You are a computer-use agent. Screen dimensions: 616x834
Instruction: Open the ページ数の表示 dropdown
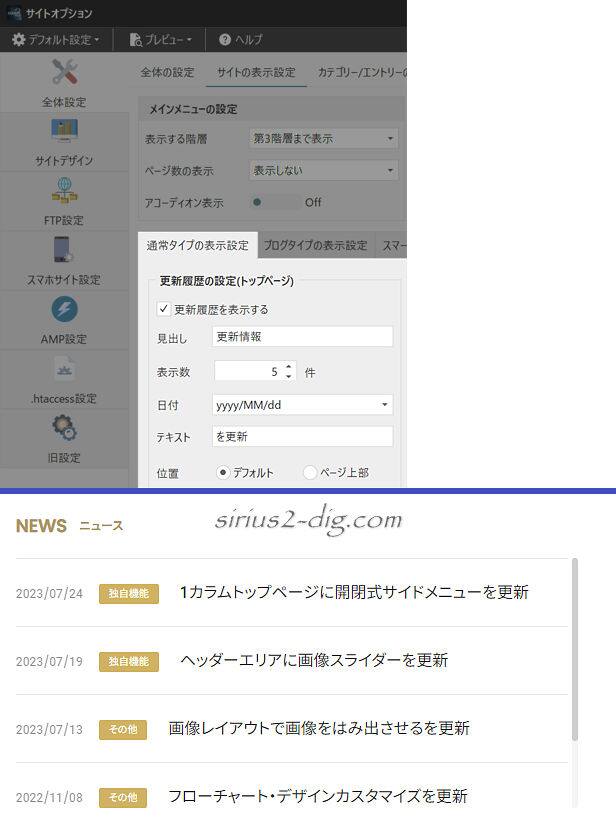[x=323, y=170]
